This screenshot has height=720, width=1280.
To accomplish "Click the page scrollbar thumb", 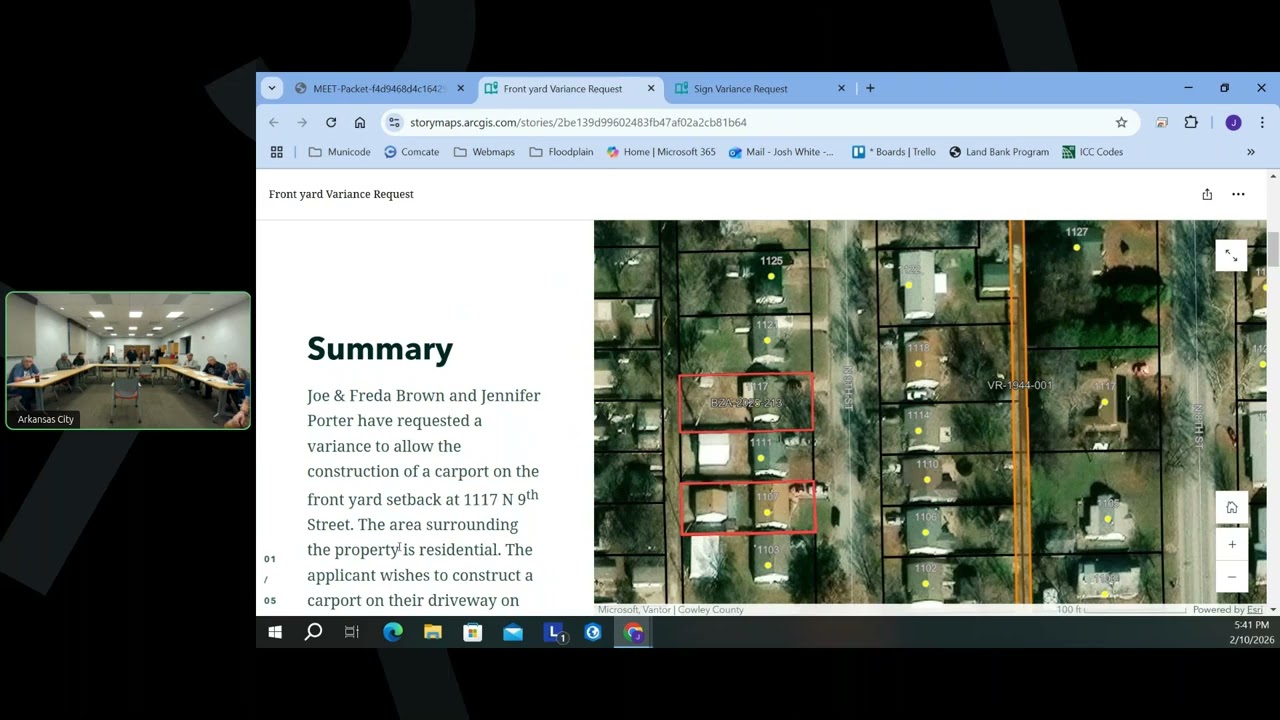I will (1272, 248).
